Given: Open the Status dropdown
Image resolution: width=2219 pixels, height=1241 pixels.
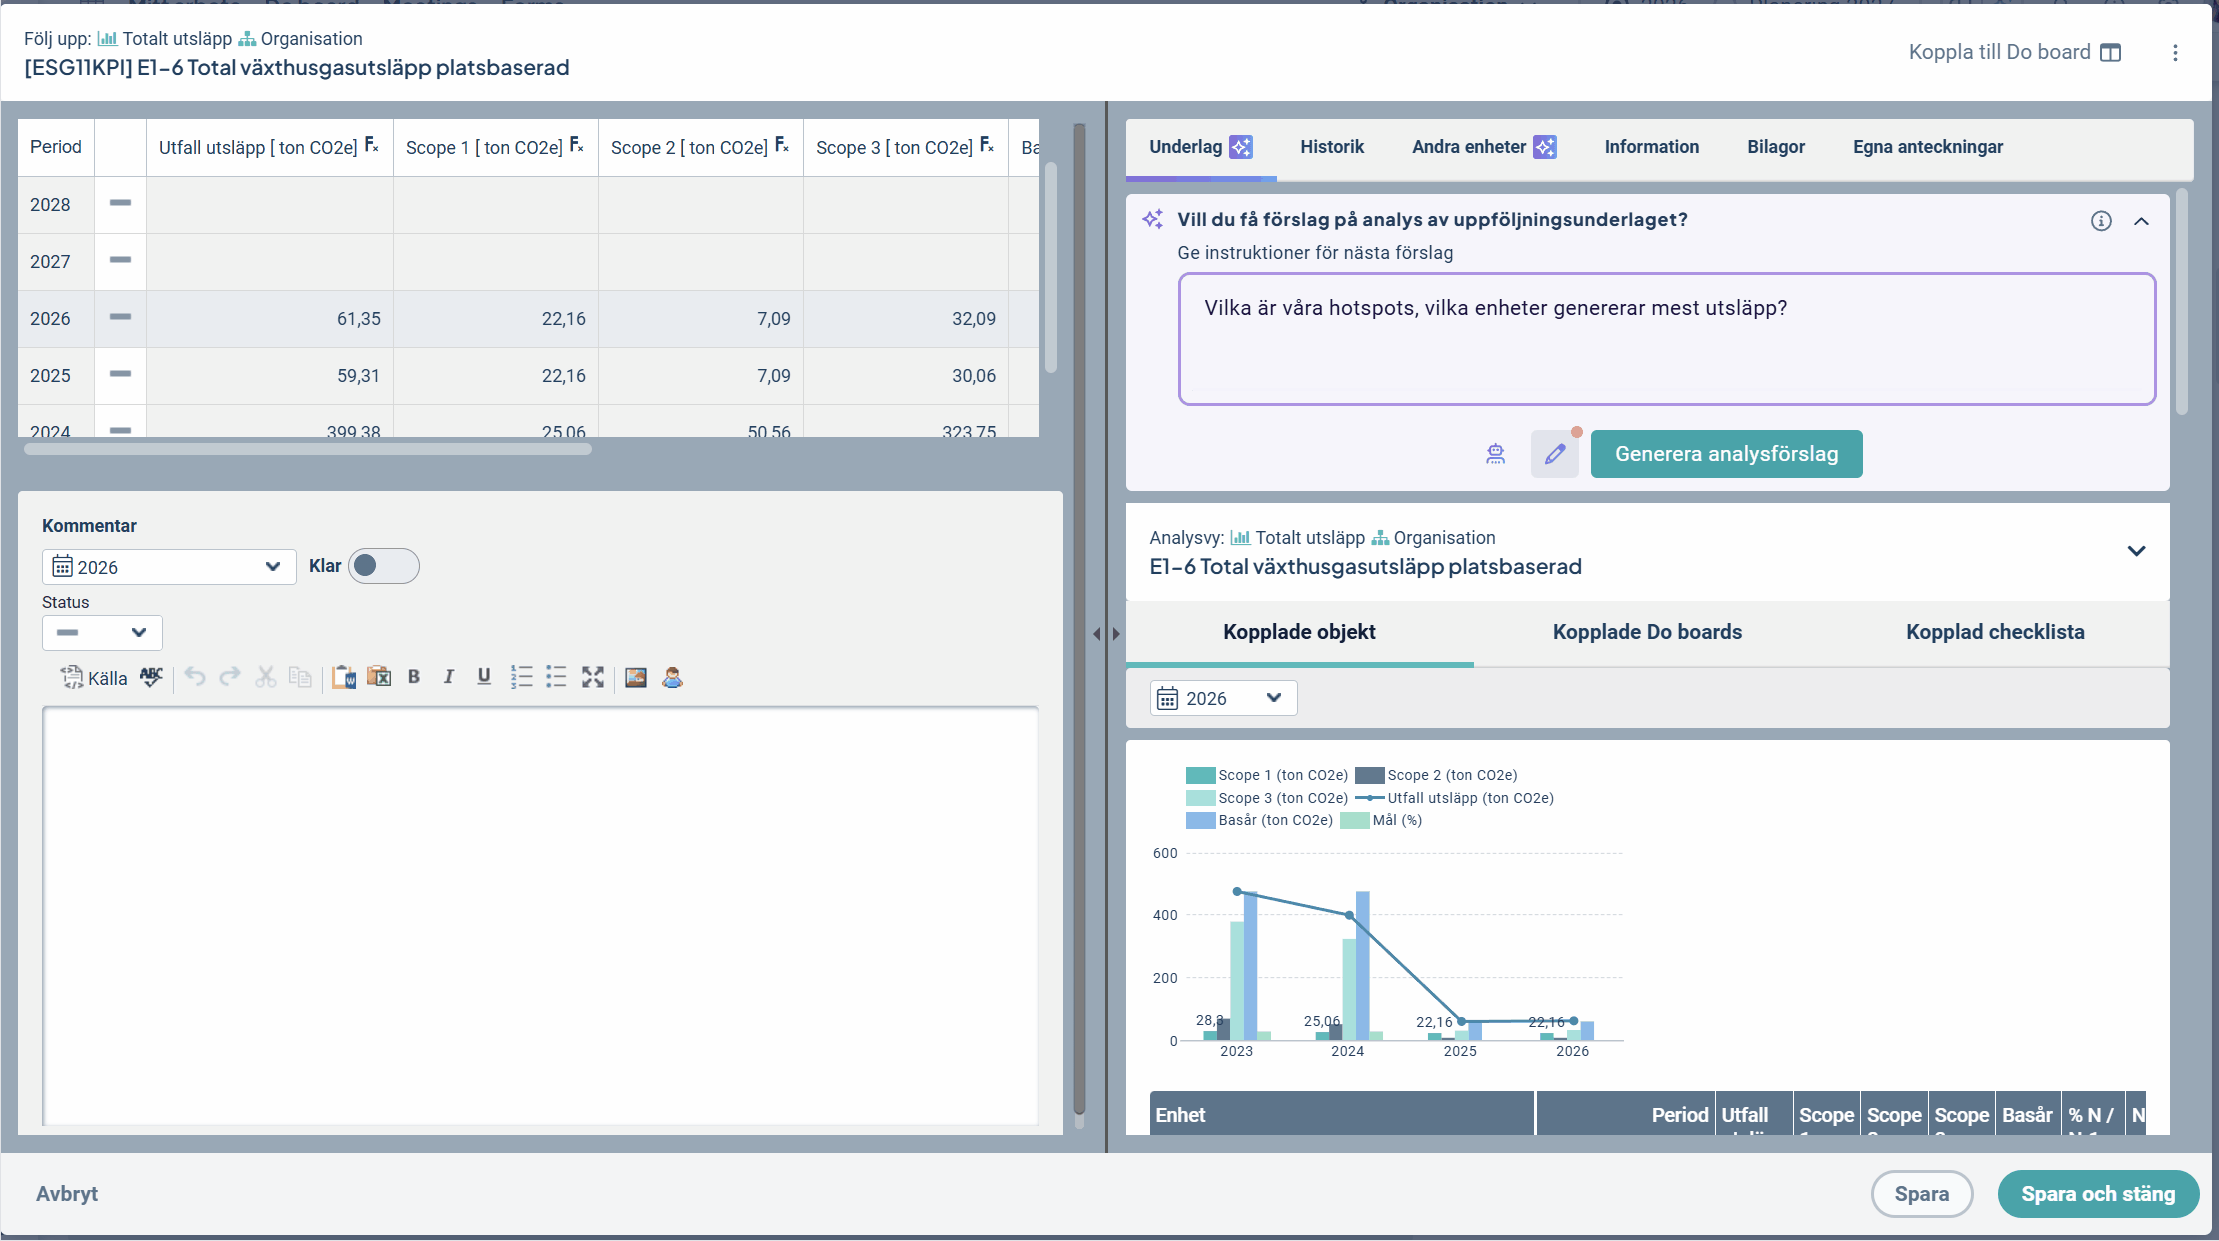Looking at the screenshot, I should (102, 633).
